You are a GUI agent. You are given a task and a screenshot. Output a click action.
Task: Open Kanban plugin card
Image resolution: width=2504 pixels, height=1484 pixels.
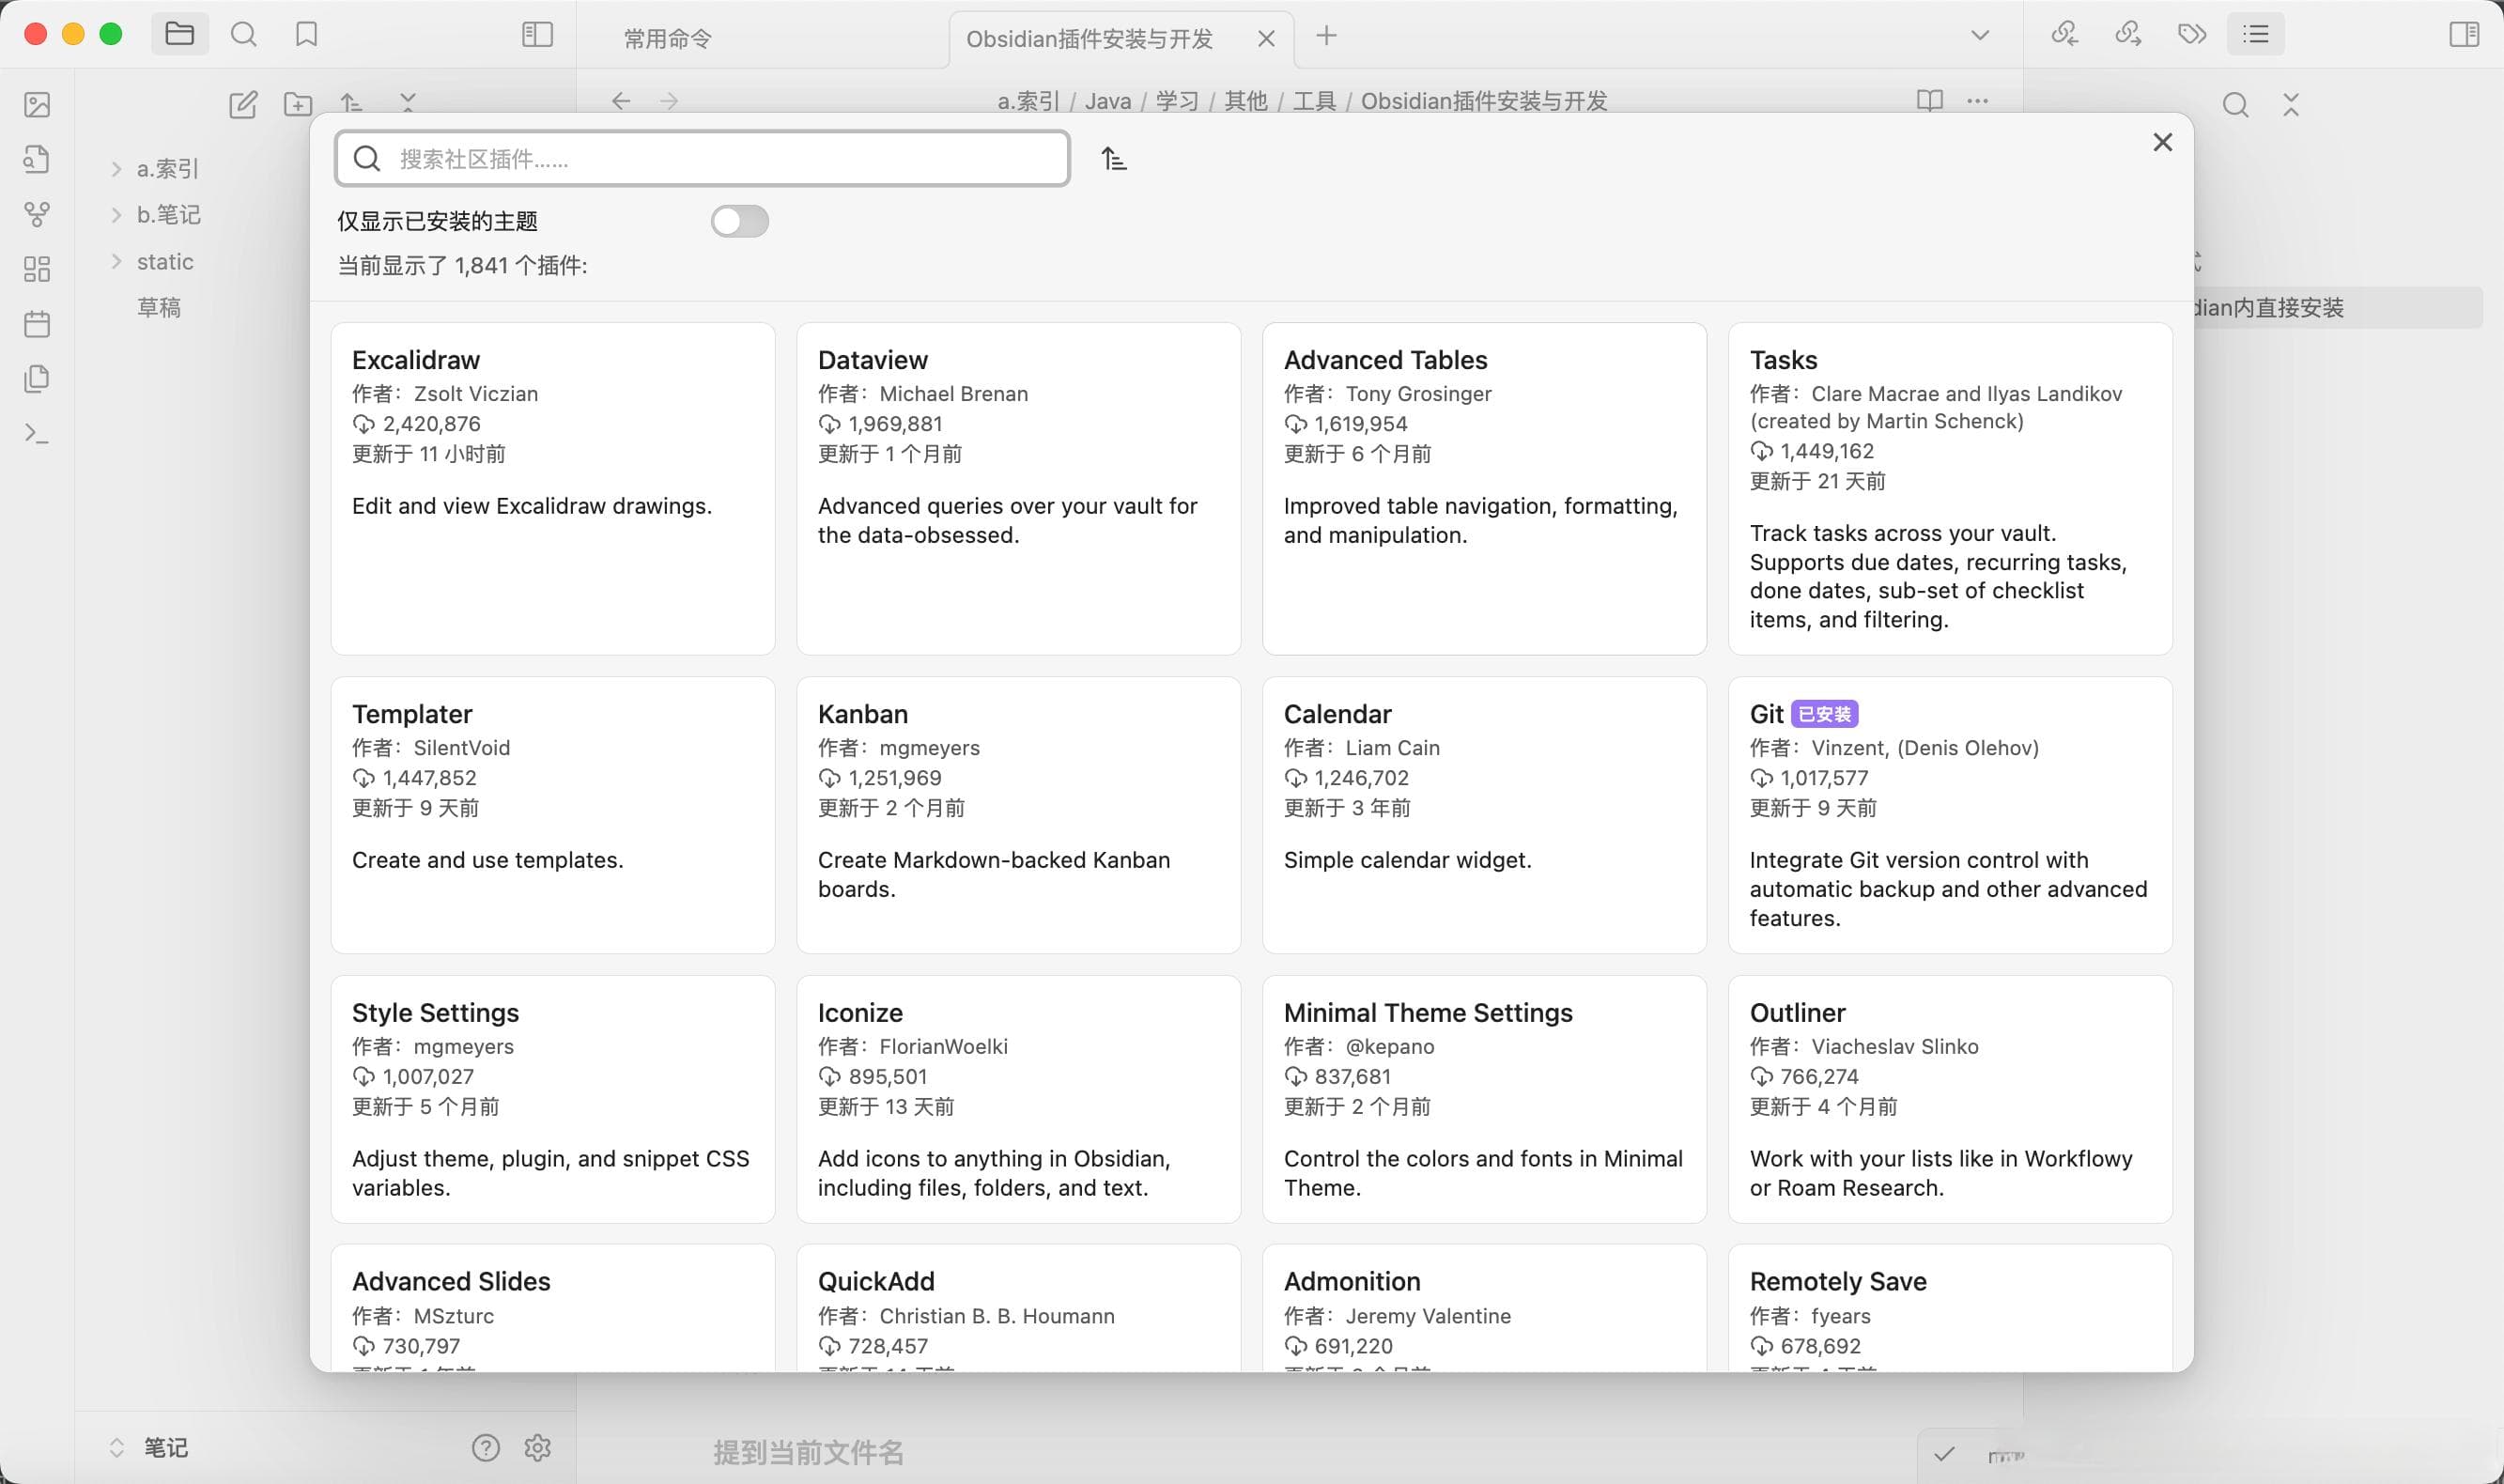1019,815
